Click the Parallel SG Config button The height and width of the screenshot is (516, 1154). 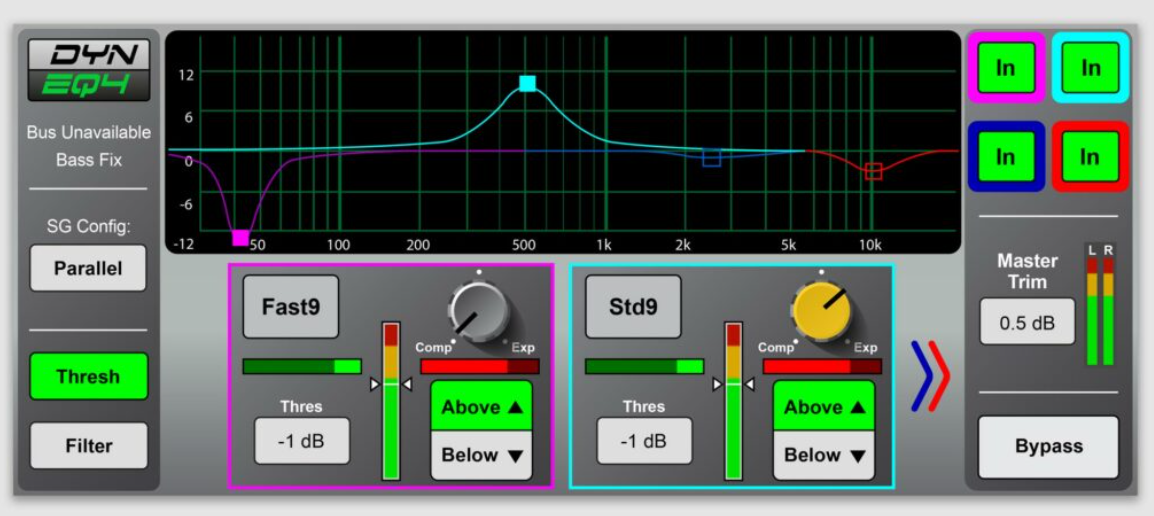click(x=88, y=268)
